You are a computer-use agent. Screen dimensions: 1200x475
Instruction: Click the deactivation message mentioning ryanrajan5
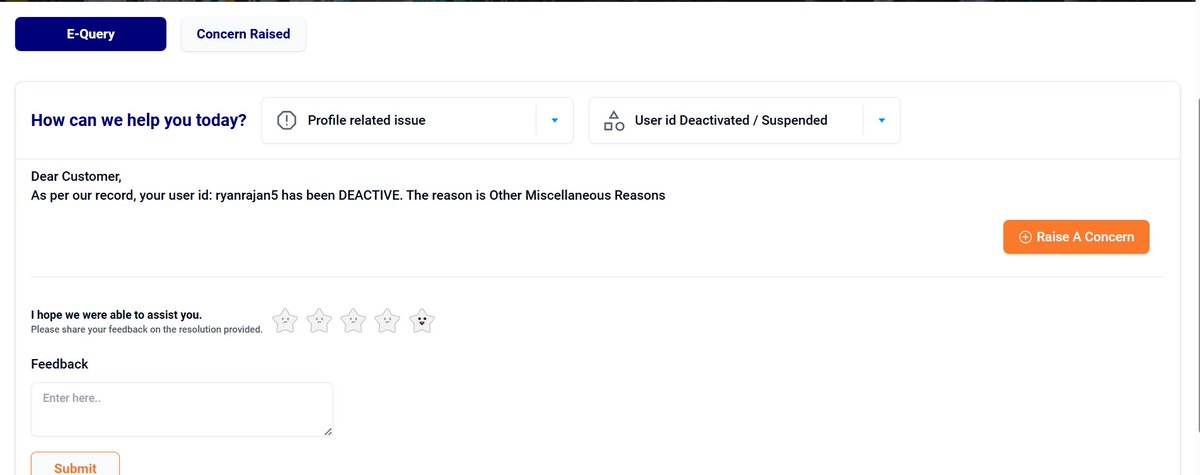[348, 195]
